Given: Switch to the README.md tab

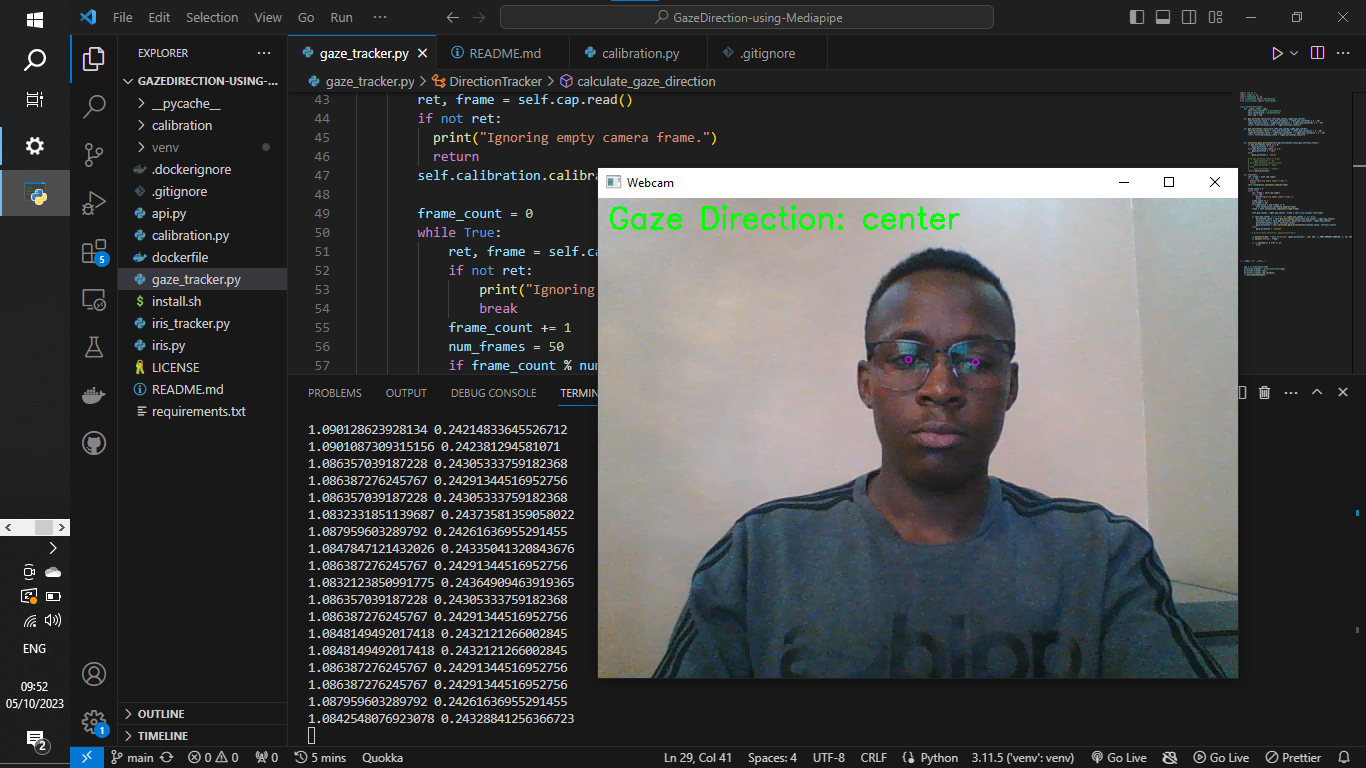Looking at the screenshot, I should coord(502,52).
